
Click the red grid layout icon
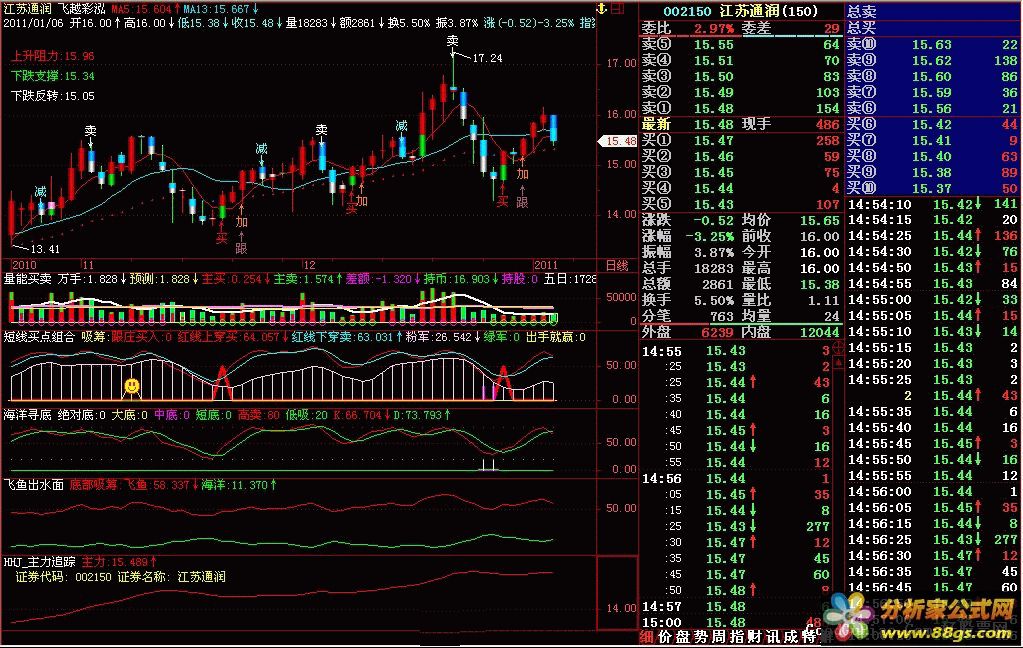617,8
